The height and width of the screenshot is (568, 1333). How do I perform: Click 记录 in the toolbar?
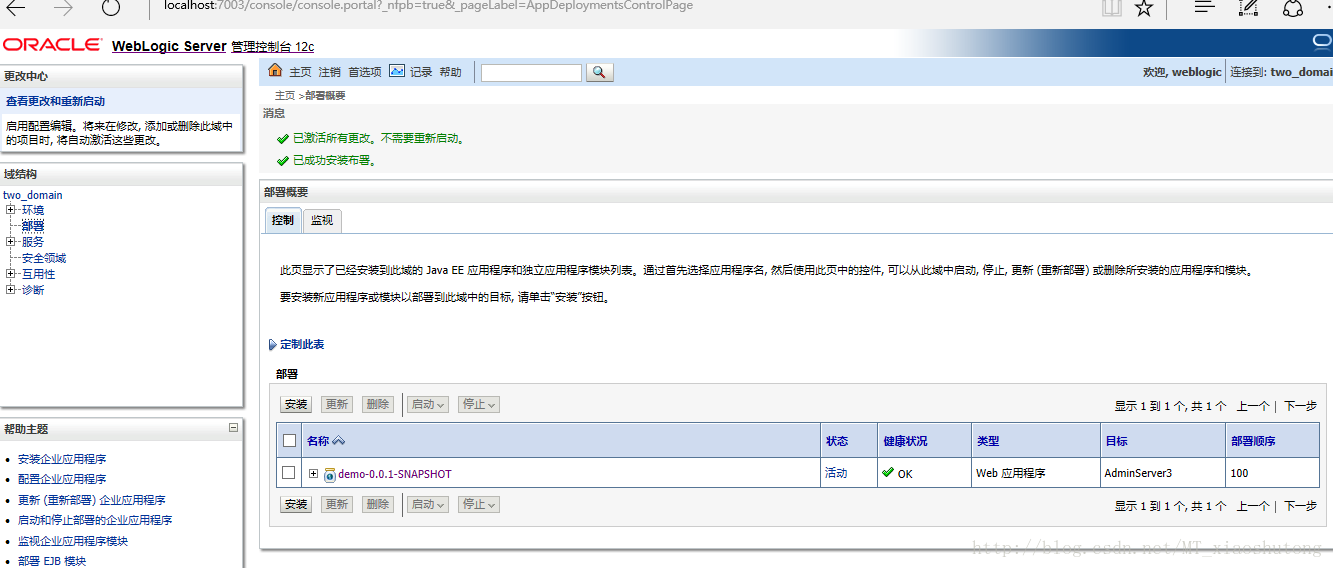pyautogui.click(x=421, y=72)
